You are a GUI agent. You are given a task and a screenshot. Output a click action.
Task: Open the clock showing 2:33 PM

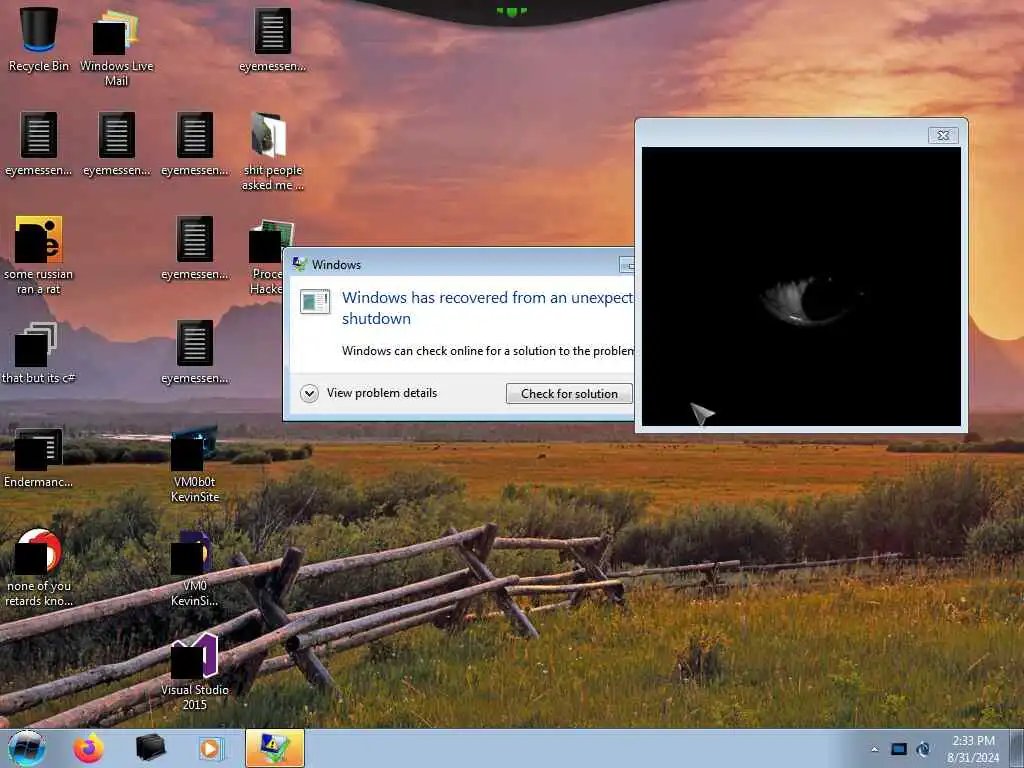[x=973, y=749]
